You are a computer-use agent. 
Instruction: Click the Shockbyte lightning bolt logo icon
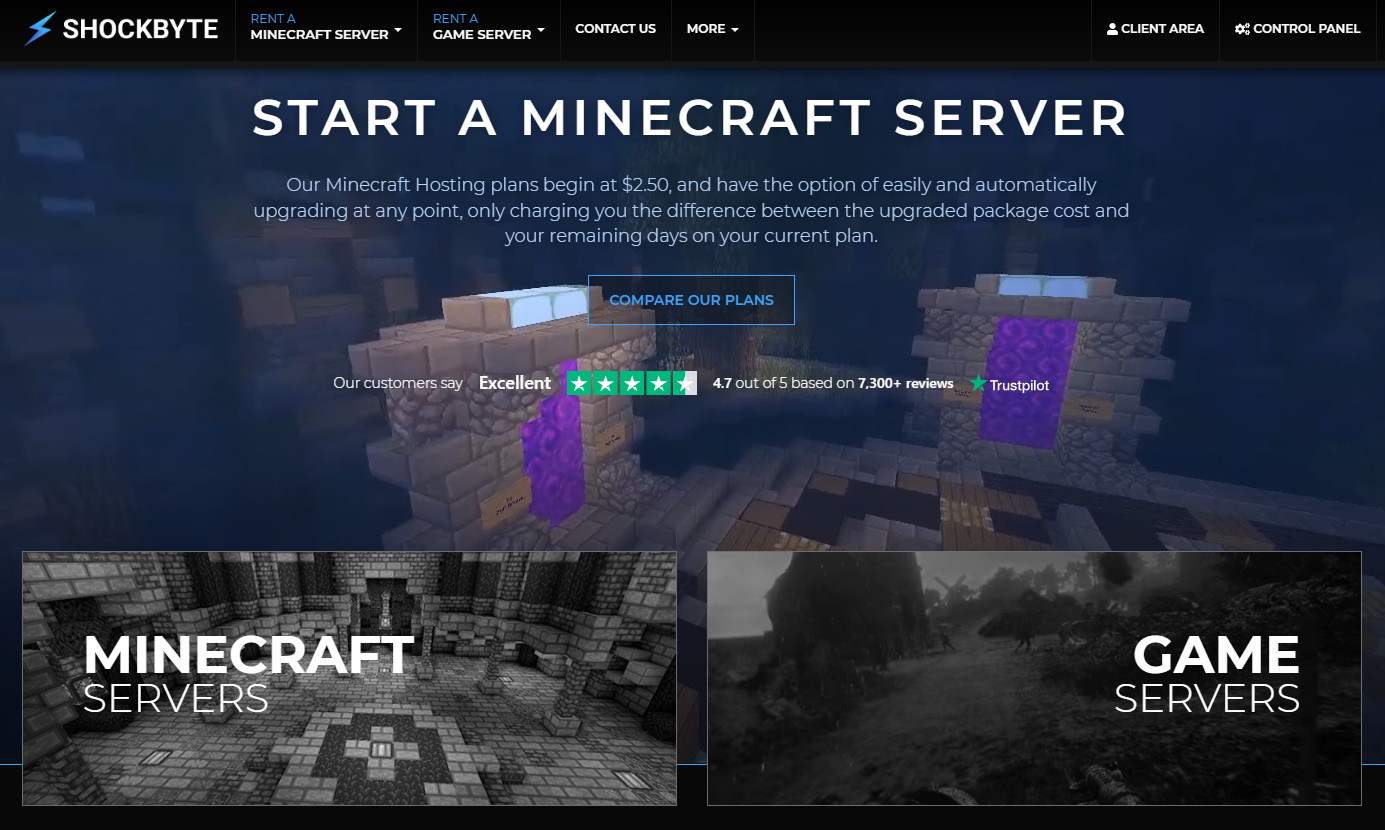point(39,29)
